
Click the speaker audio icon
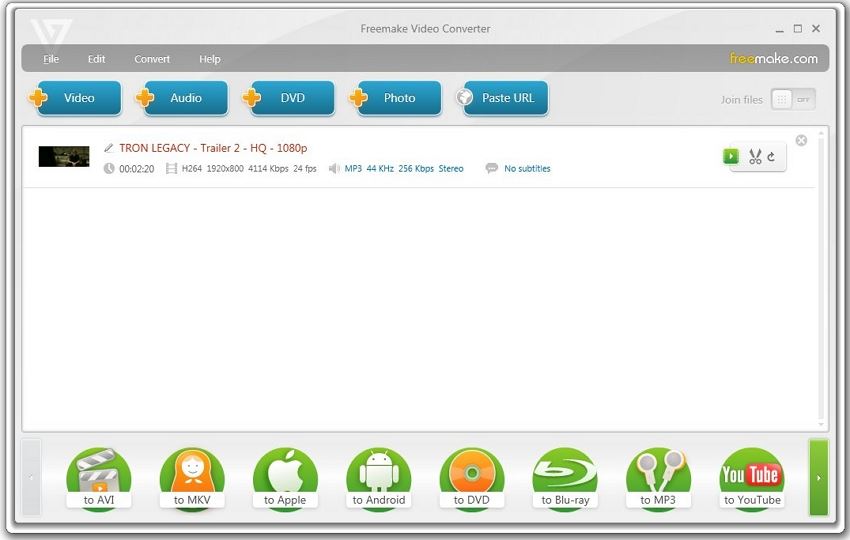tap(334, 169)
